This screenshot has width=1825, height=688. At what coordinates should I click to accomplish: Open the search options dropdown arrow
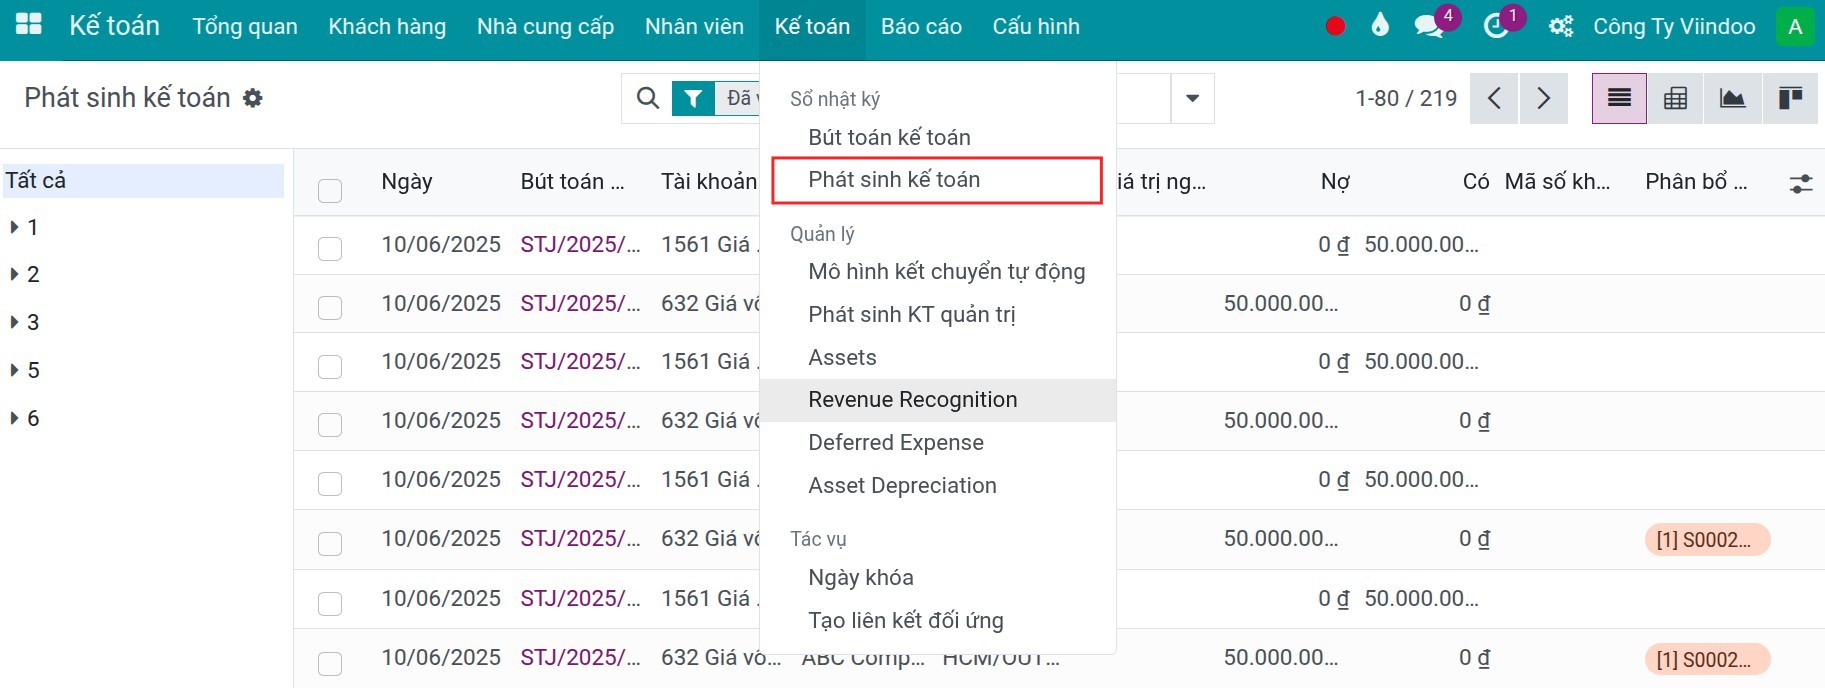[1192, 98]
